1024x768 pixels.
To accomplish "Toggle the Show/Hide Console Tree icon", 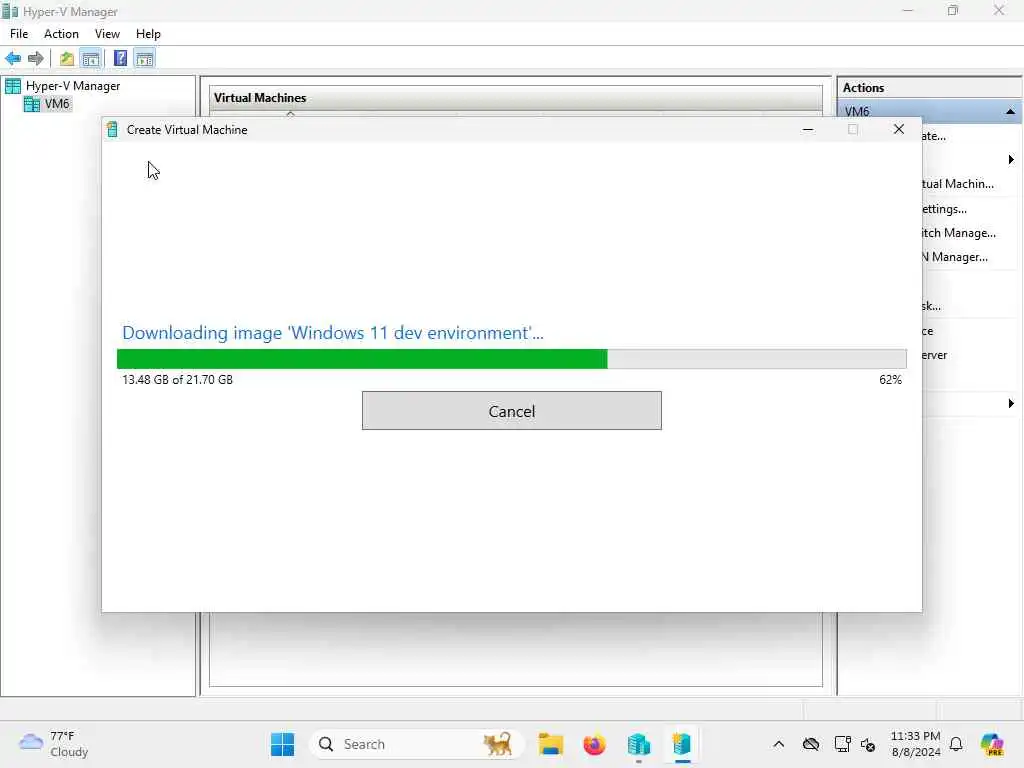I will coord(91,59).
